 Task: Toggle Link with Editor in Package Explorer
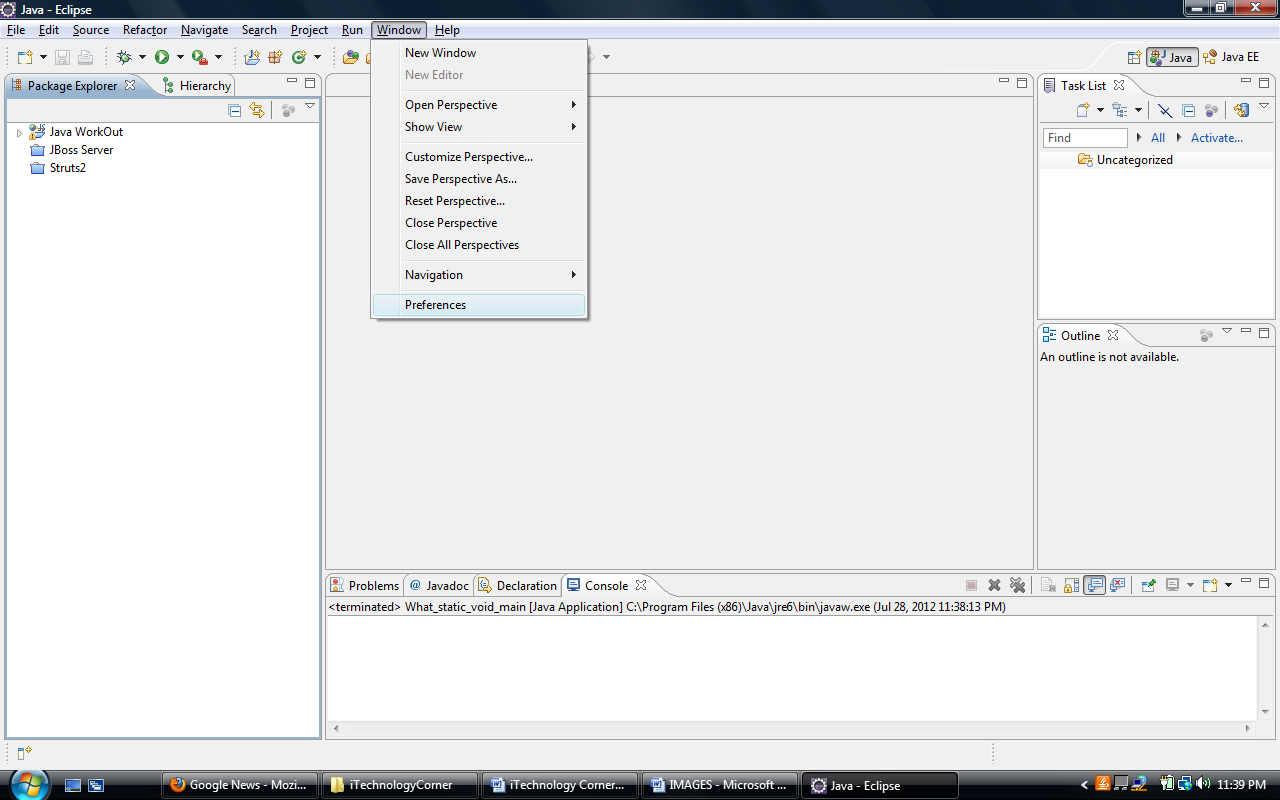257,110
